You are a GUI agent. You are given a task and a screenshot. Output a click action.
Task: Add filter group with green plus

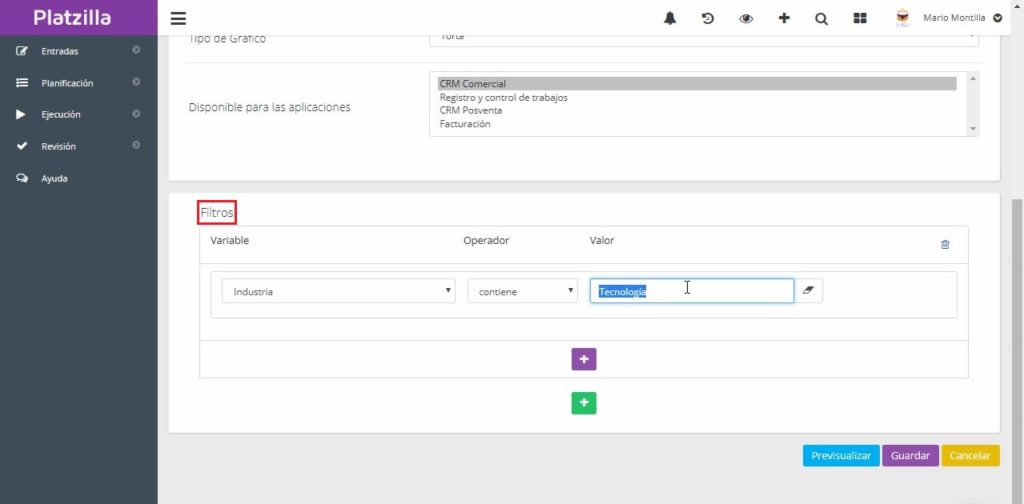pos(584,403)
